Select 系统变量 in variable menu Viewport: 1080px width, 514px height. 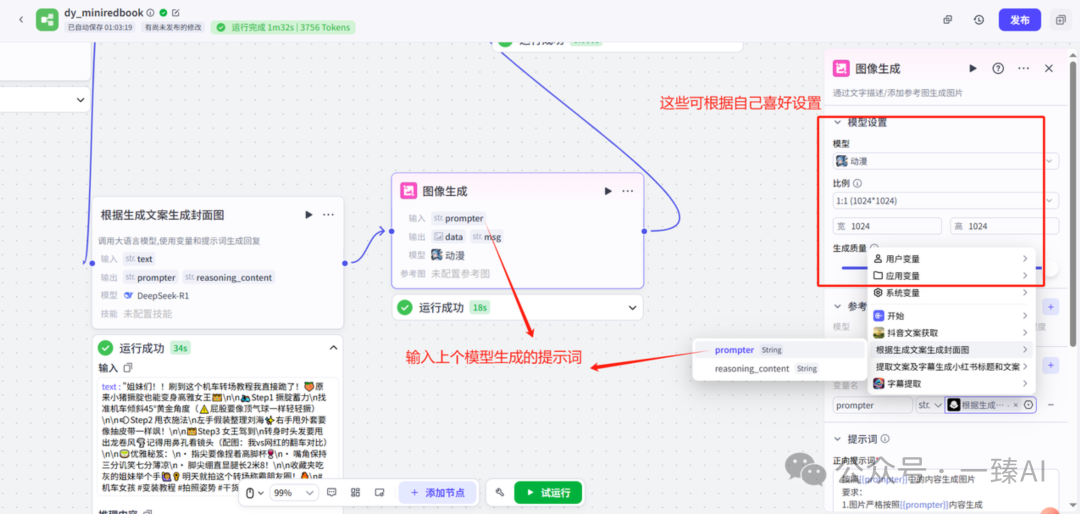[951, 293]
